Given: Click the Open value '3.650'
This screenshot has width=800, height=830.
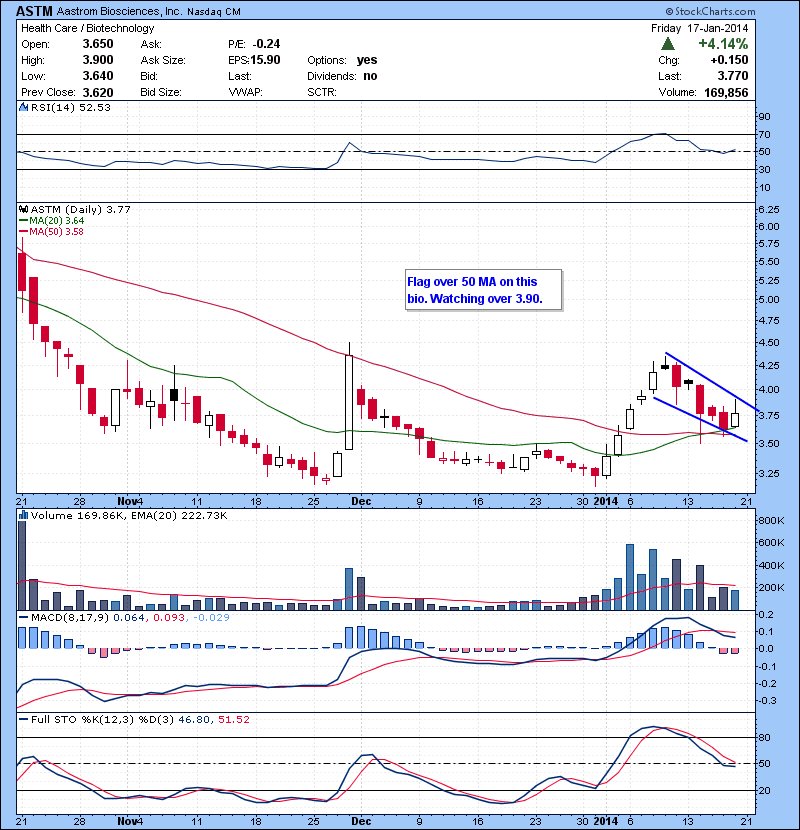Looking at the screenshot, I should coord(98,44).
